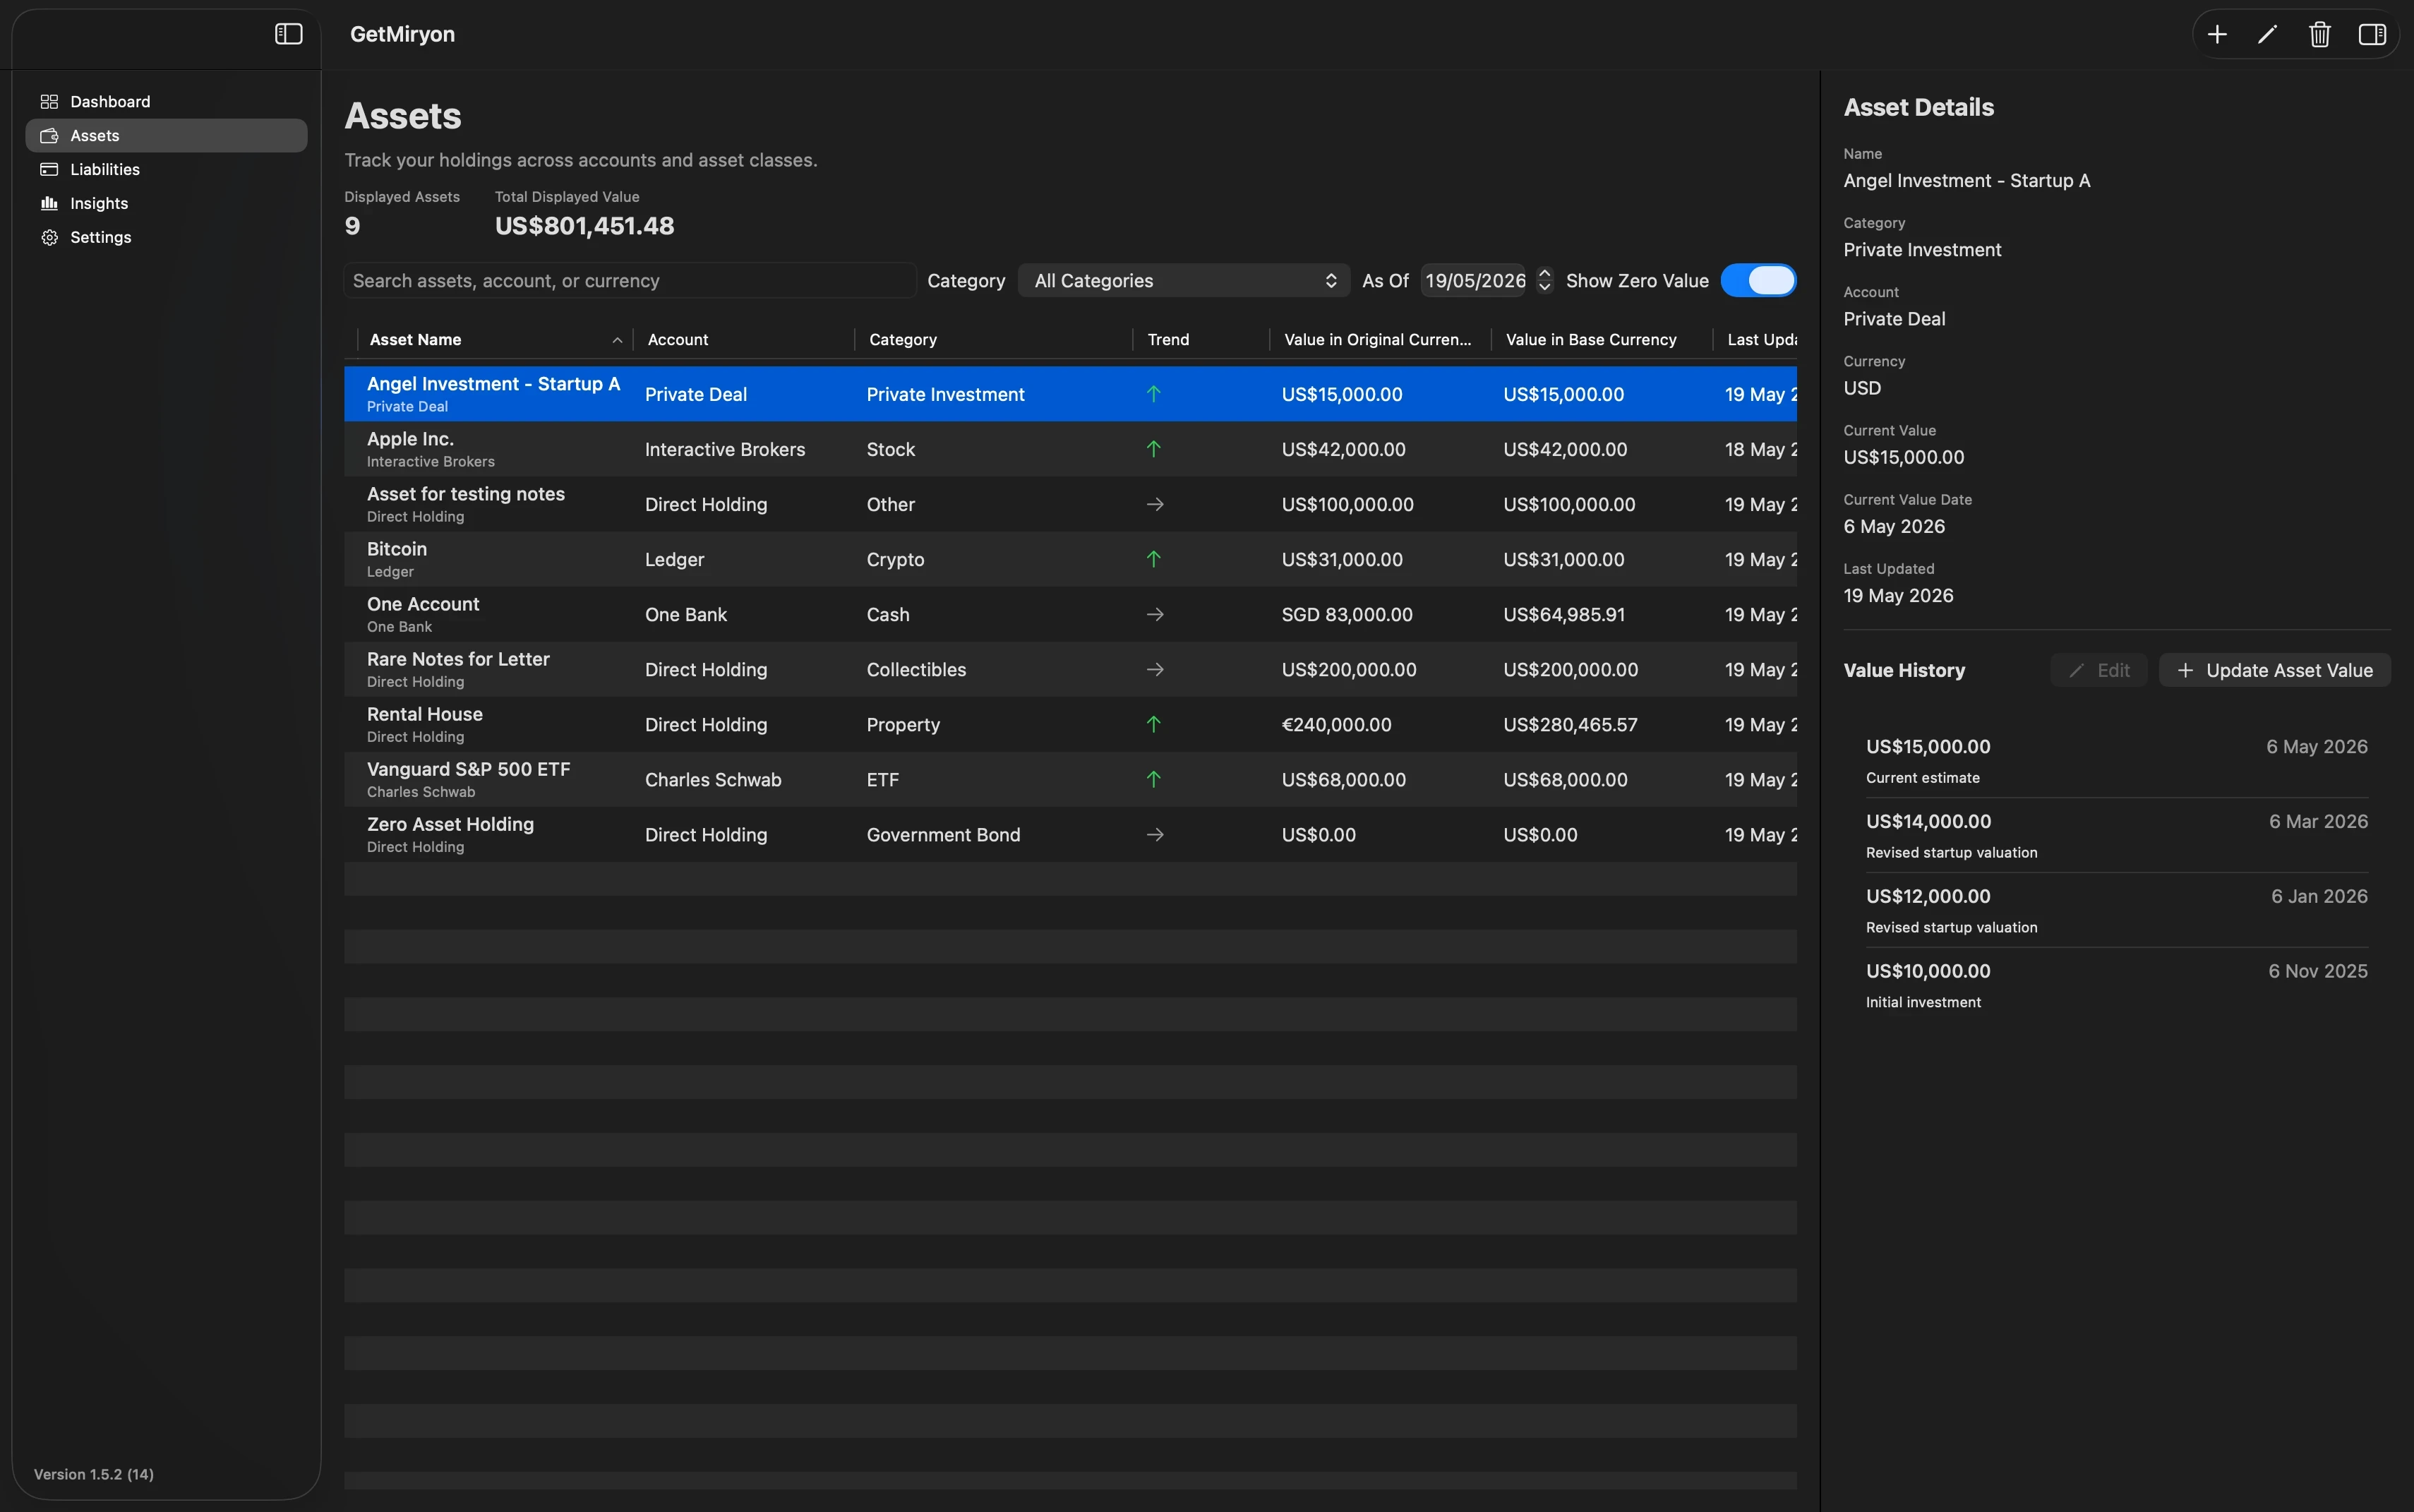Click the up trend arrow for Apple Inc.

pyautogui.click(x=1153, y=449)
